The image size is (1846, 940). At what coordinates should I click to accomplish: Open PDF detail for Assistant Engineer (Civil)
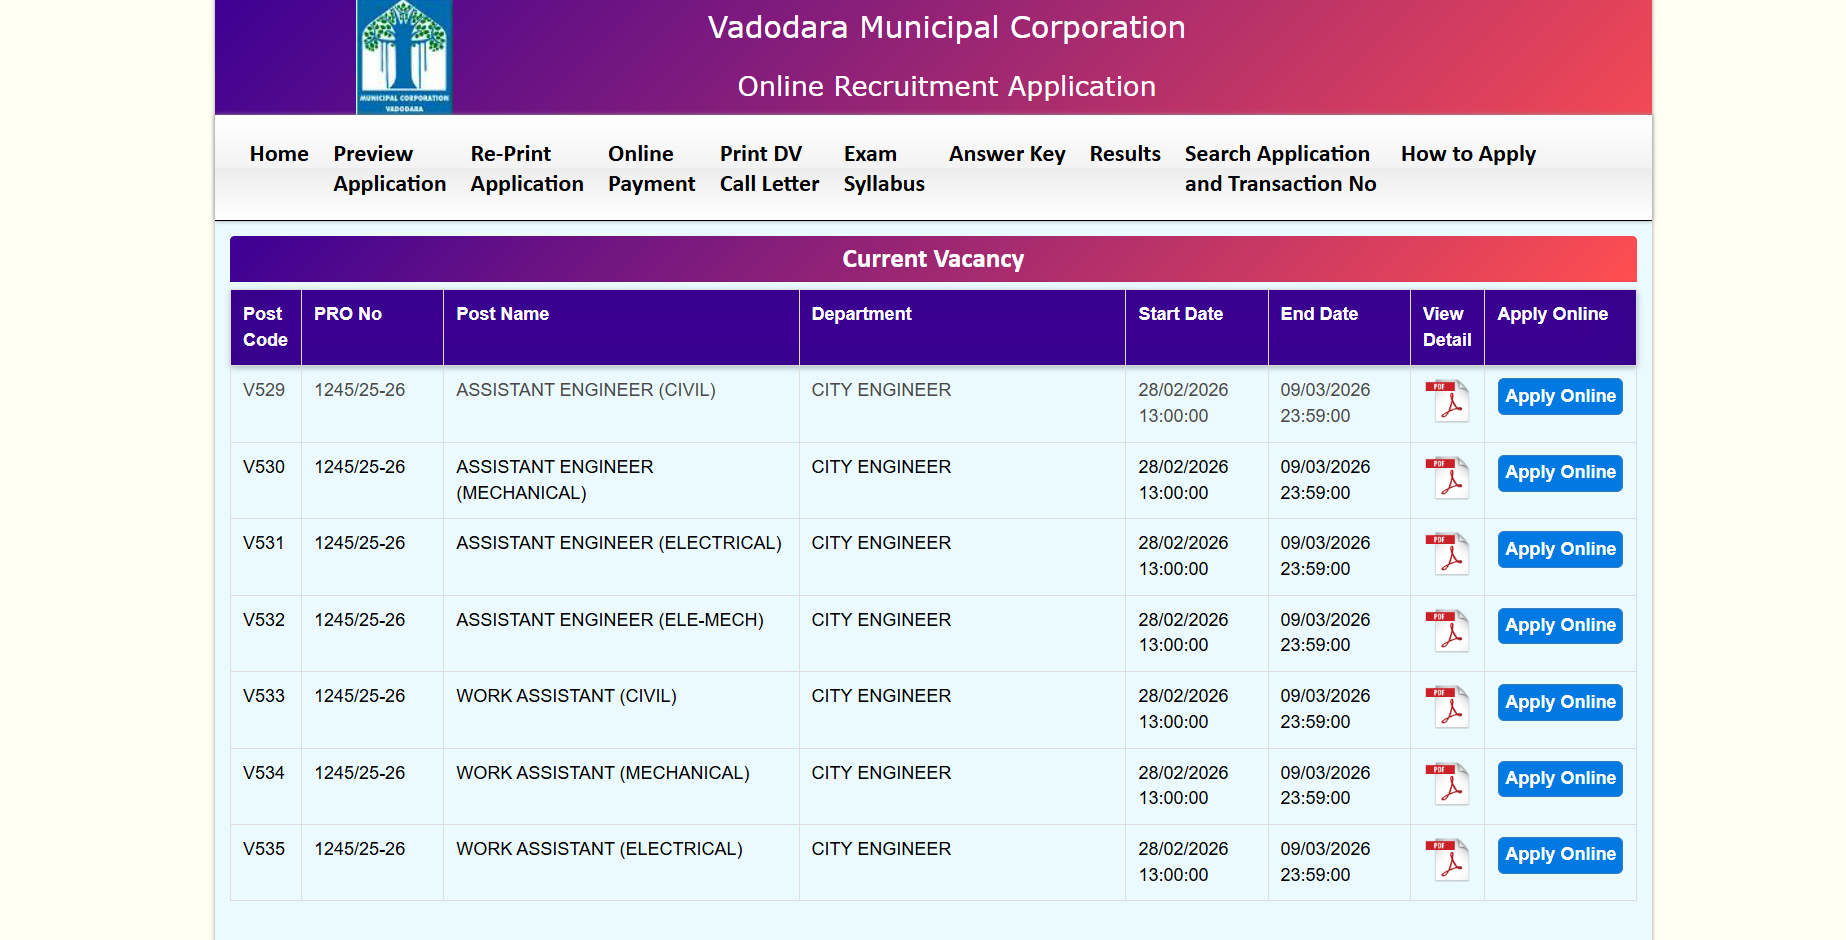point(1447,401)
